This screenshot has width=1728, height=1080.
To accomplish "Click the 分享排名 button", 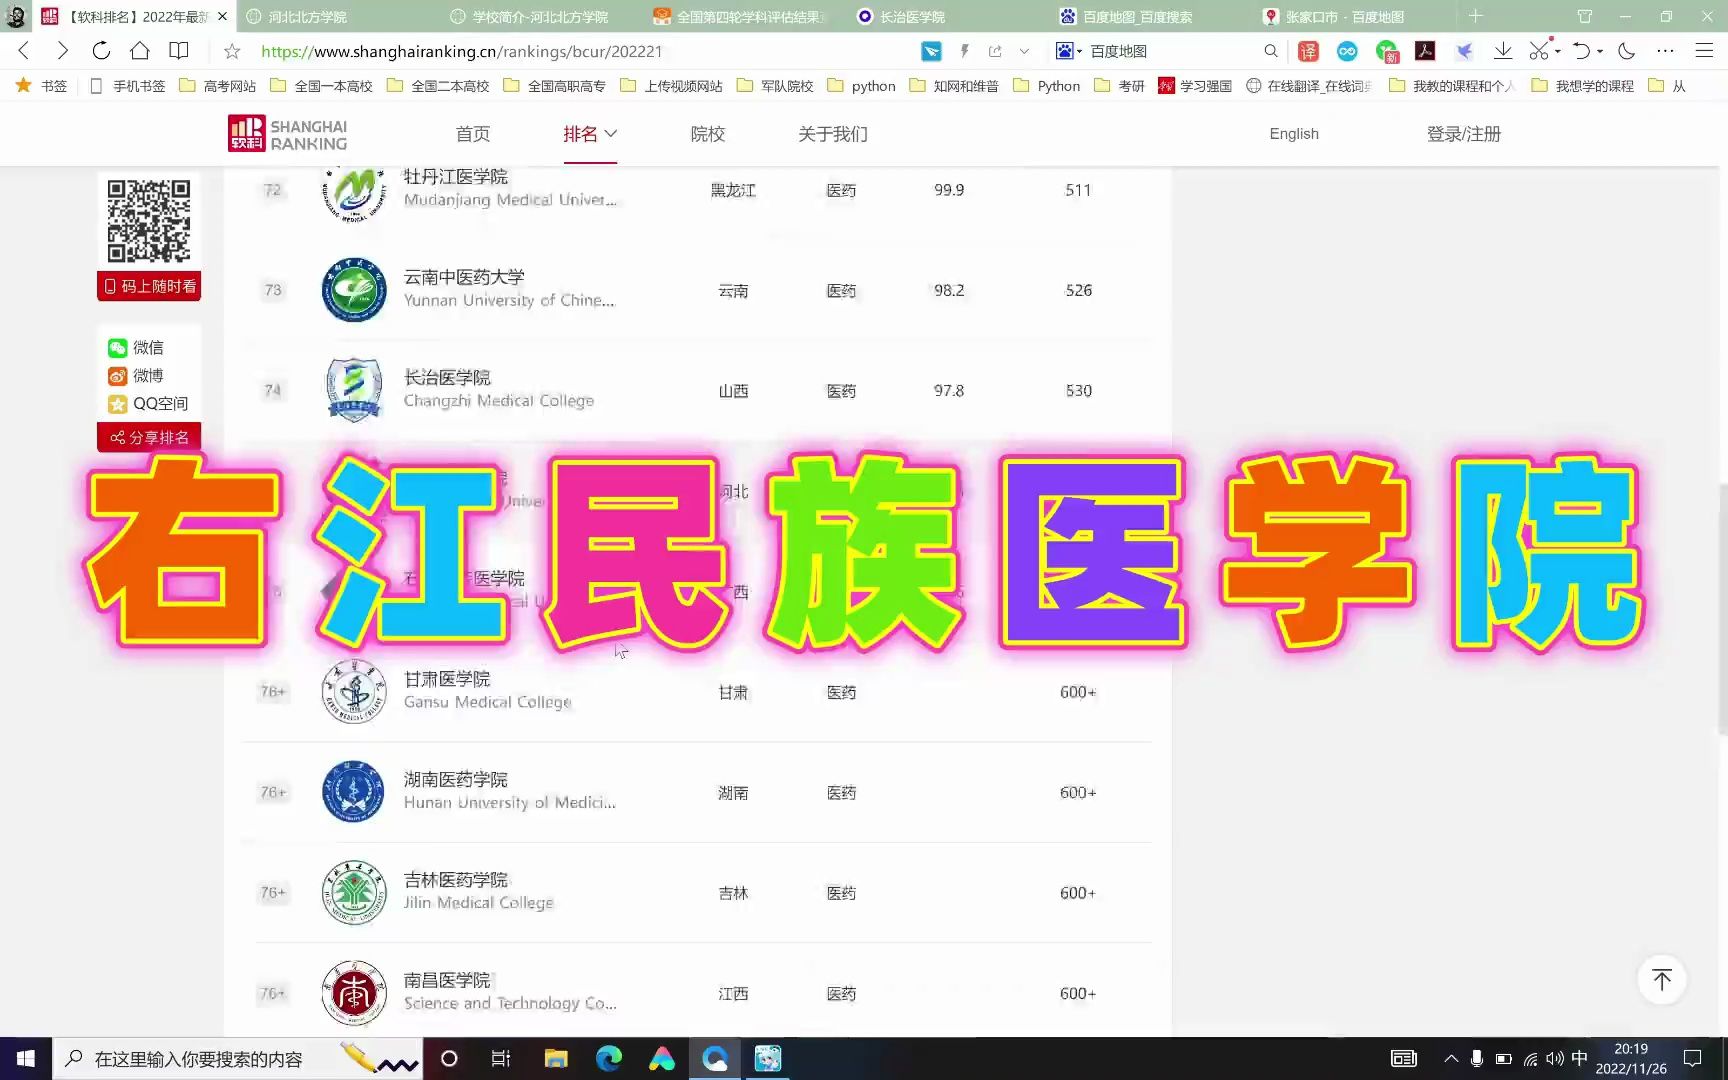I will (x=149, y=437).
